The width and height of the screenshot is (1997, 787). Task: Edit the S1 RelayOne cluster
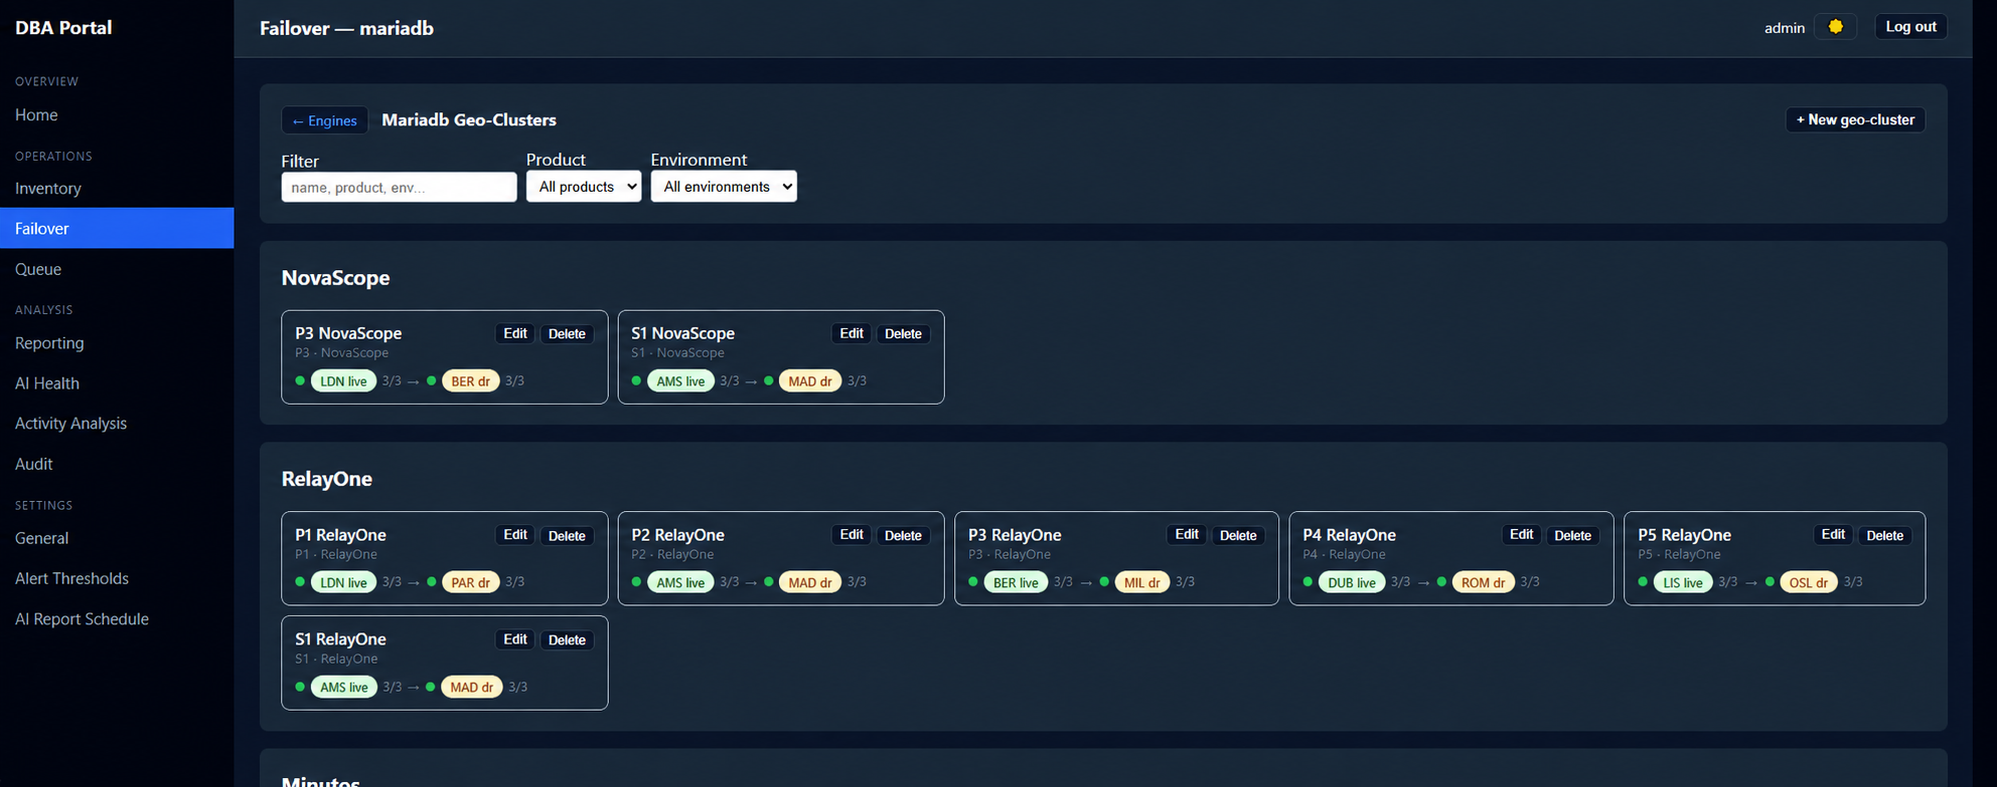[515, 640]
